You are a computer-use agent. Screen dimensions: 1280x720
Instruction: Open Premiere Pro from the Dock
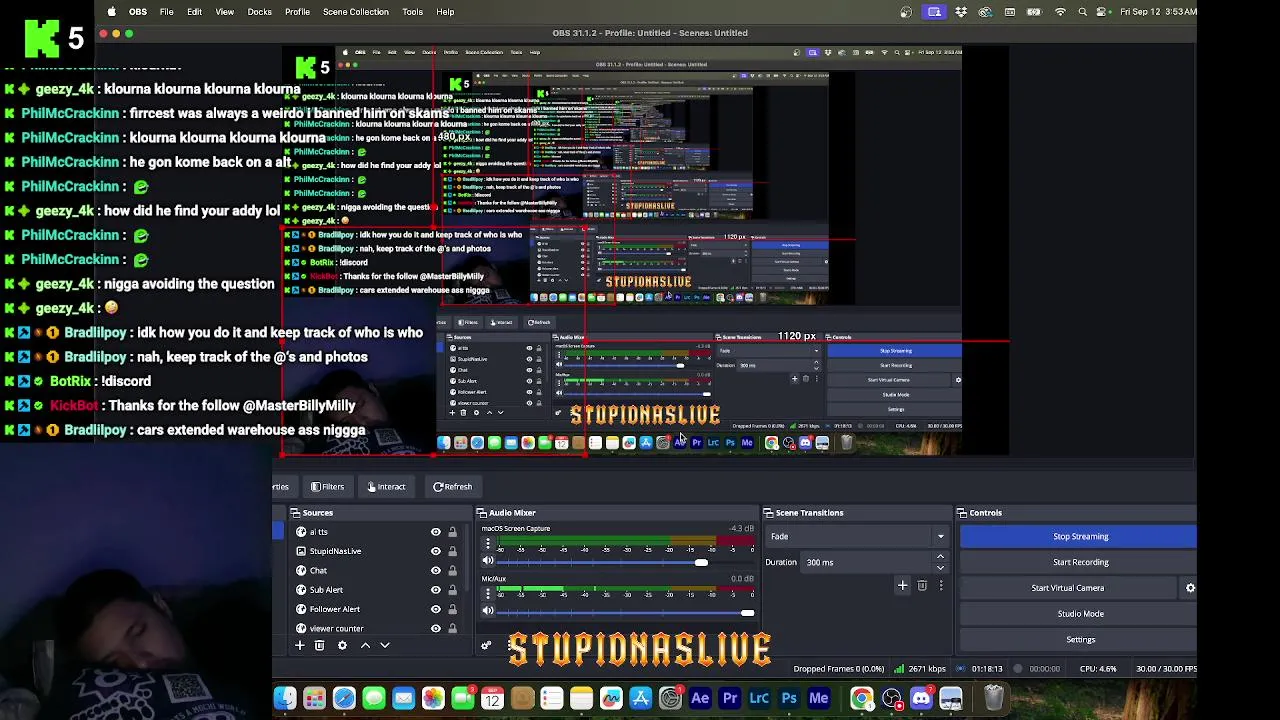pos(730,698)
